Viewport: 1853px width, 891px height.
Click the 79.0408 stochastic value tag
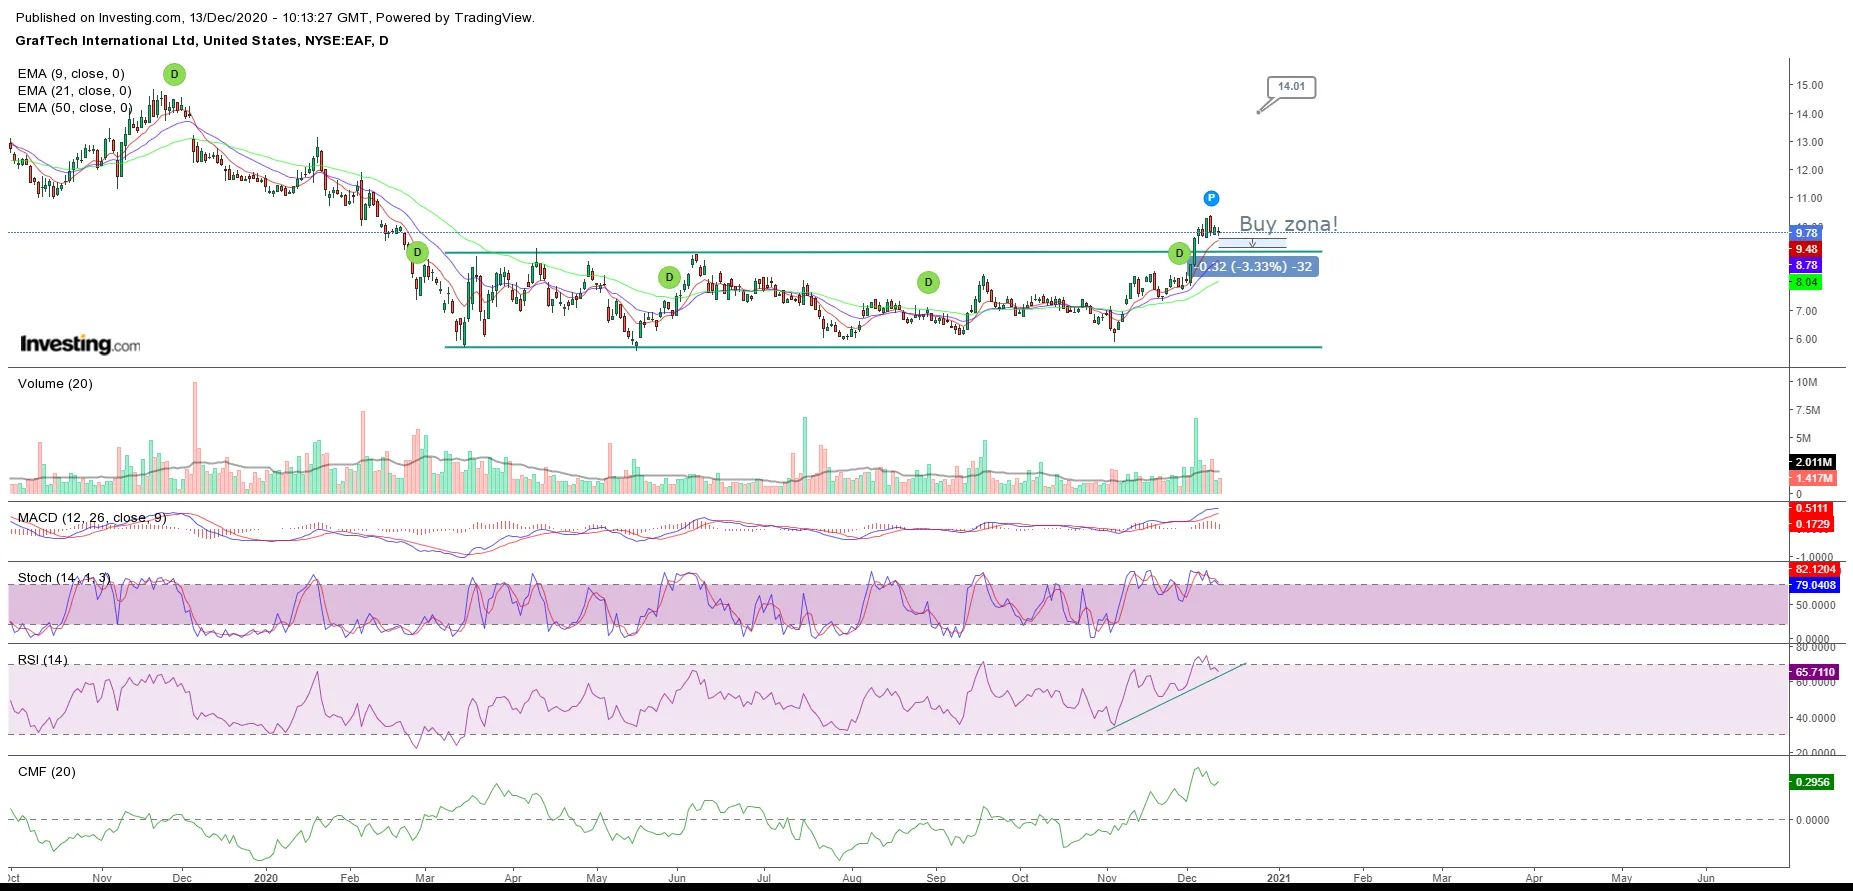1815,585
